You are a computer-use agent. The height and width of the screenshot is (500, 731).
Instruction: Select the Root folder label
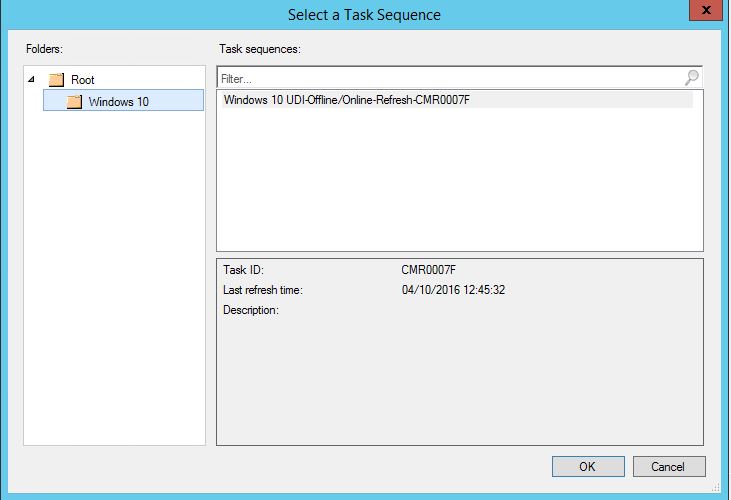tap(83, 80)
